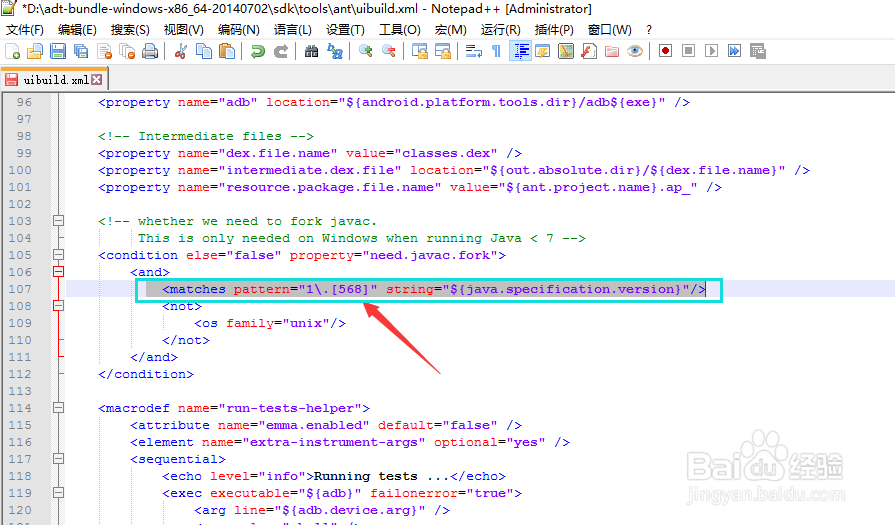The height and width of the screenshot is (525, 895).
Task: Collapse the condition block at line 105
Action: (x=58, y=255)
